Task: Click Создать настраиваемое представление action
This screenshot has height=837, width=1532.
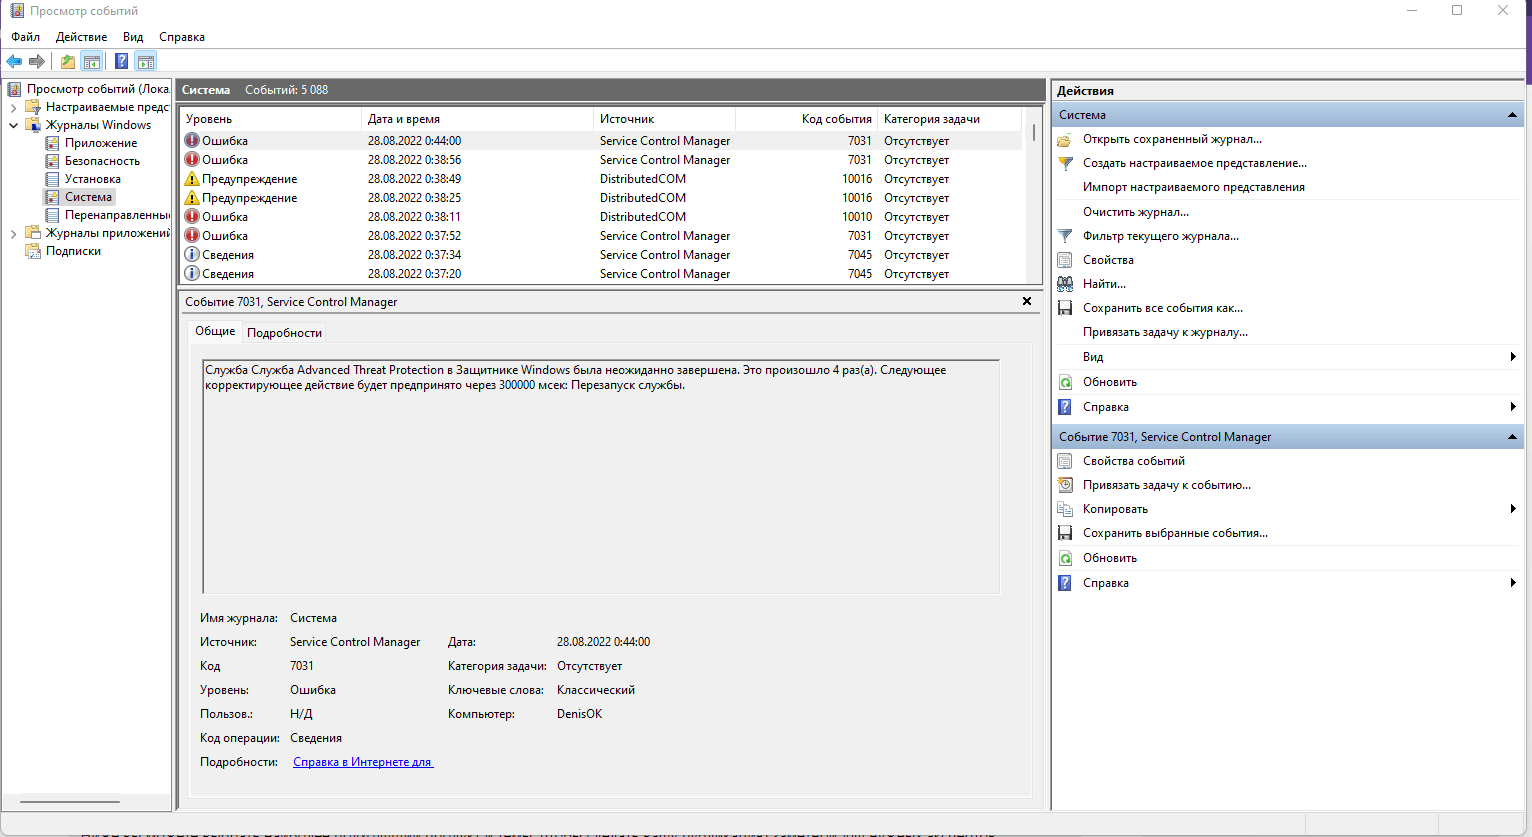Action: point(1195,163)
